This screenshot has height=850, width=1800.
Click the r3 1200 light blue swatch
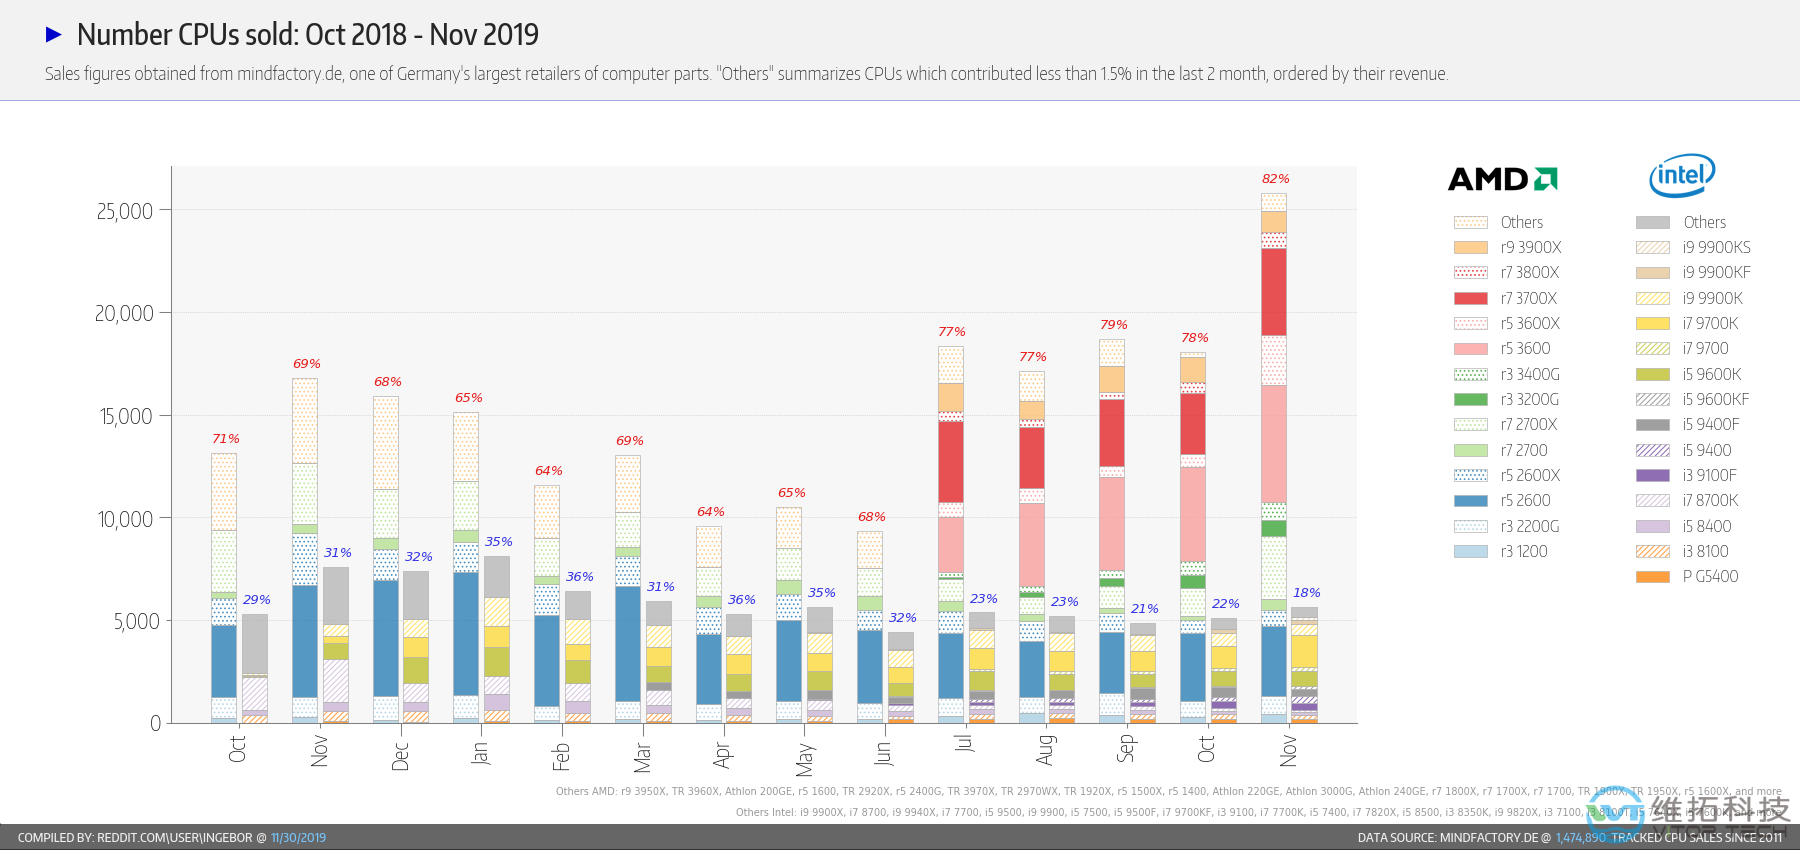click(x=1471, y=551)
